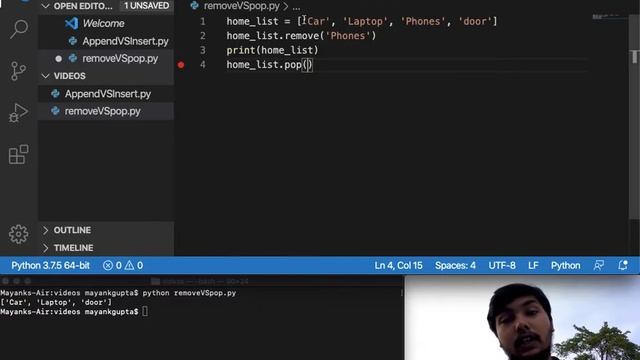Click line number 1 in gutter

[x=203, y=21]
